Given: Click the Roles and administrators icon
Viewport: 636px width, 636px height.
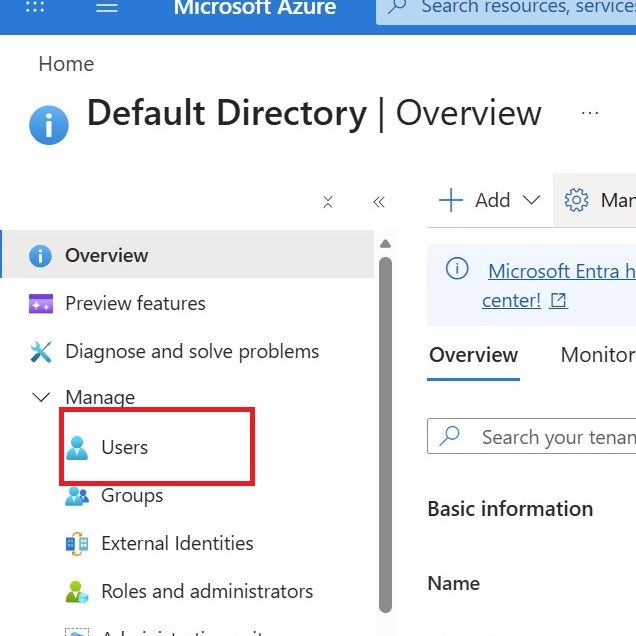Looking at the screenshot, I should point(77,592).
